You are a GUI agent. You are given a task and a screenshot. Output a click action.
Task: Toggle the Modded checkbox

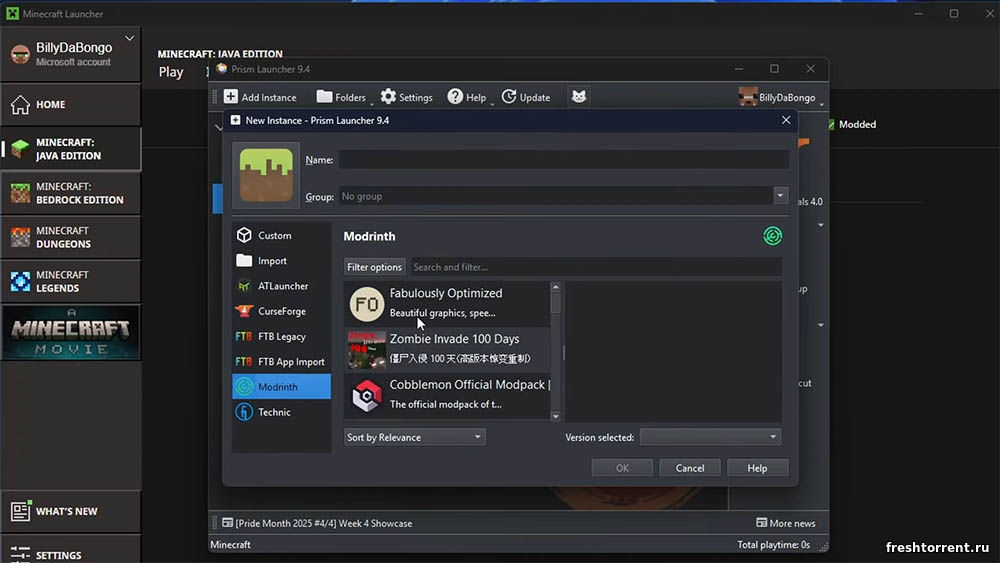pos(830,125)
